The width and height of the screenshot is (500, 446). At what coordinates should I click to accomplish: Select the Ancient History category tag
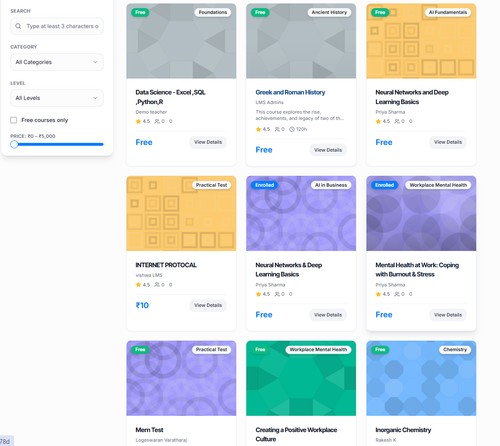329,12
